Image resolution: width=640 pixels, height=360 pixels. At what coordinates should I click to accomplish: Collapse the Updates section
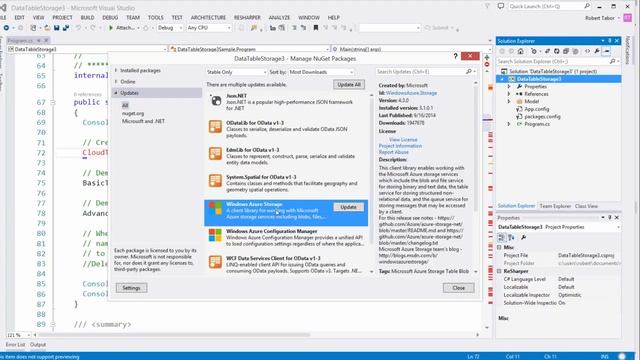pos(116,93)
